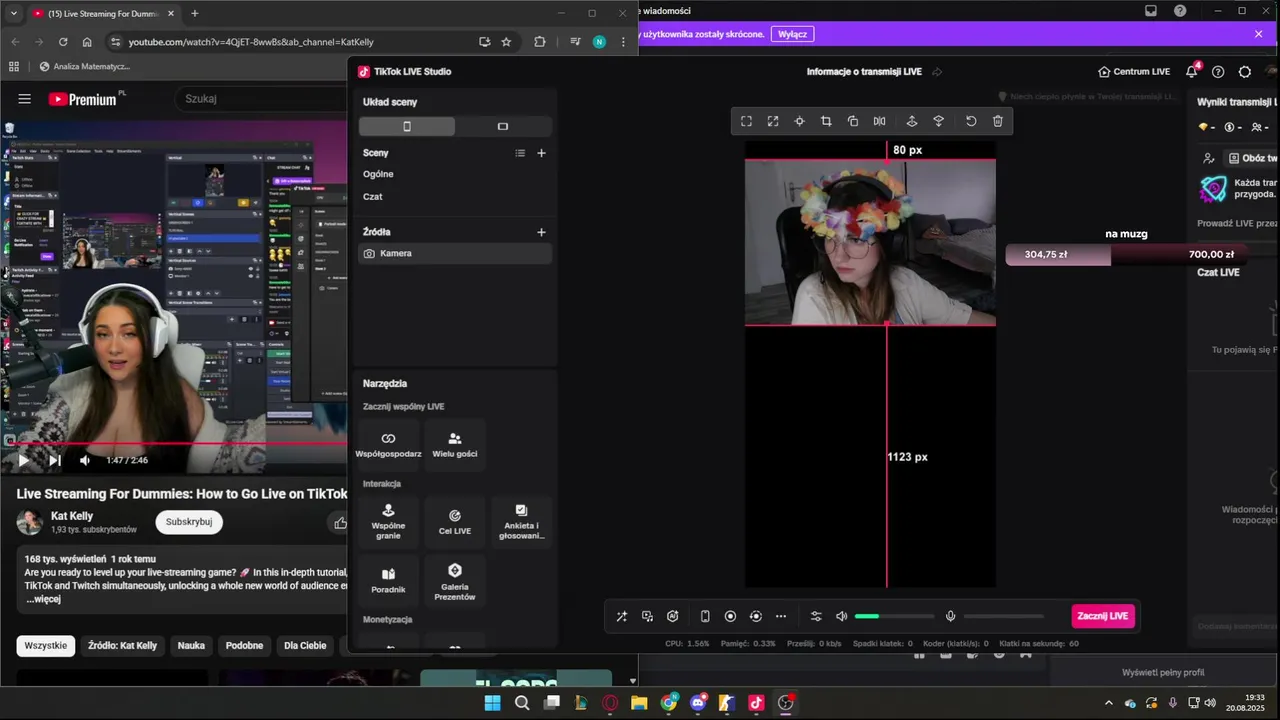Play the YouTube video

pyautogui.click(x=23, y=461)
